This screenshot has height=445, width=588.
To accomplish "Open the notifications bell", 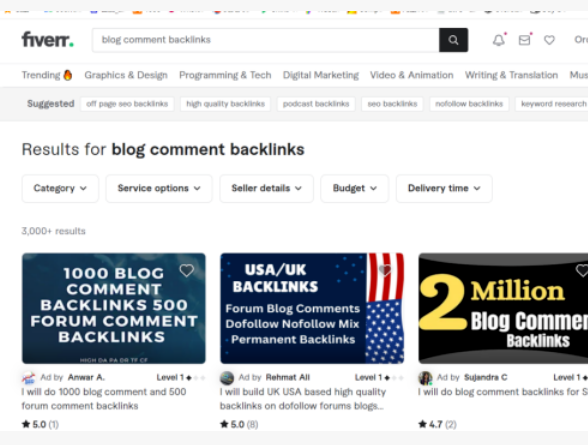I will coord(499,40).
